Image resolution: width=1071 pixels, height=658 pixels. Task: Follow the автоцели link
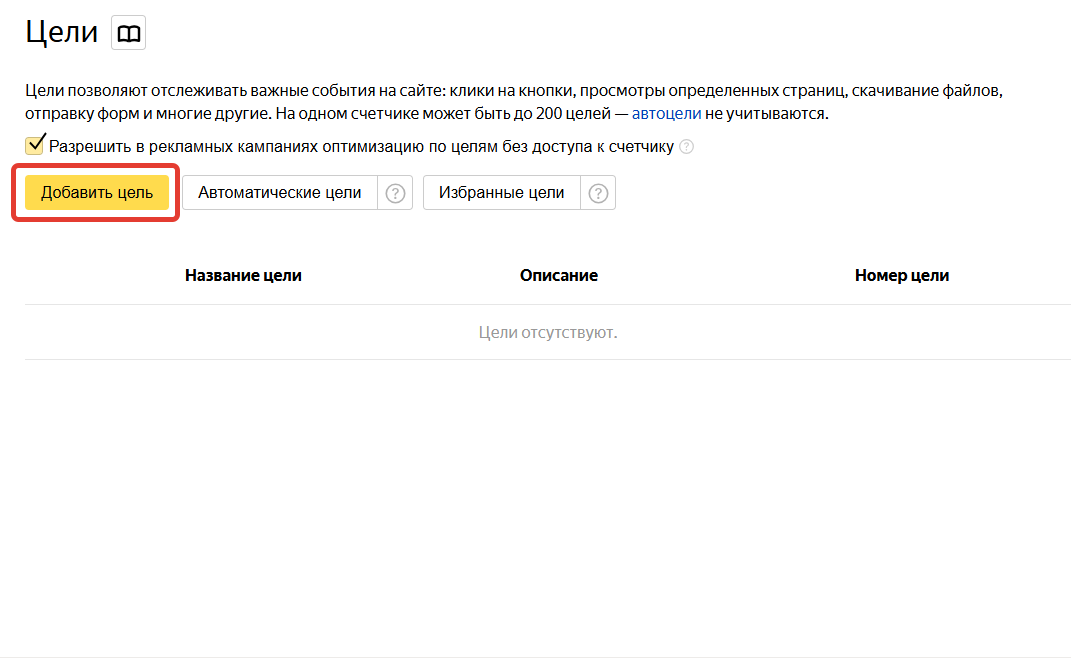[x=666, y=113]
